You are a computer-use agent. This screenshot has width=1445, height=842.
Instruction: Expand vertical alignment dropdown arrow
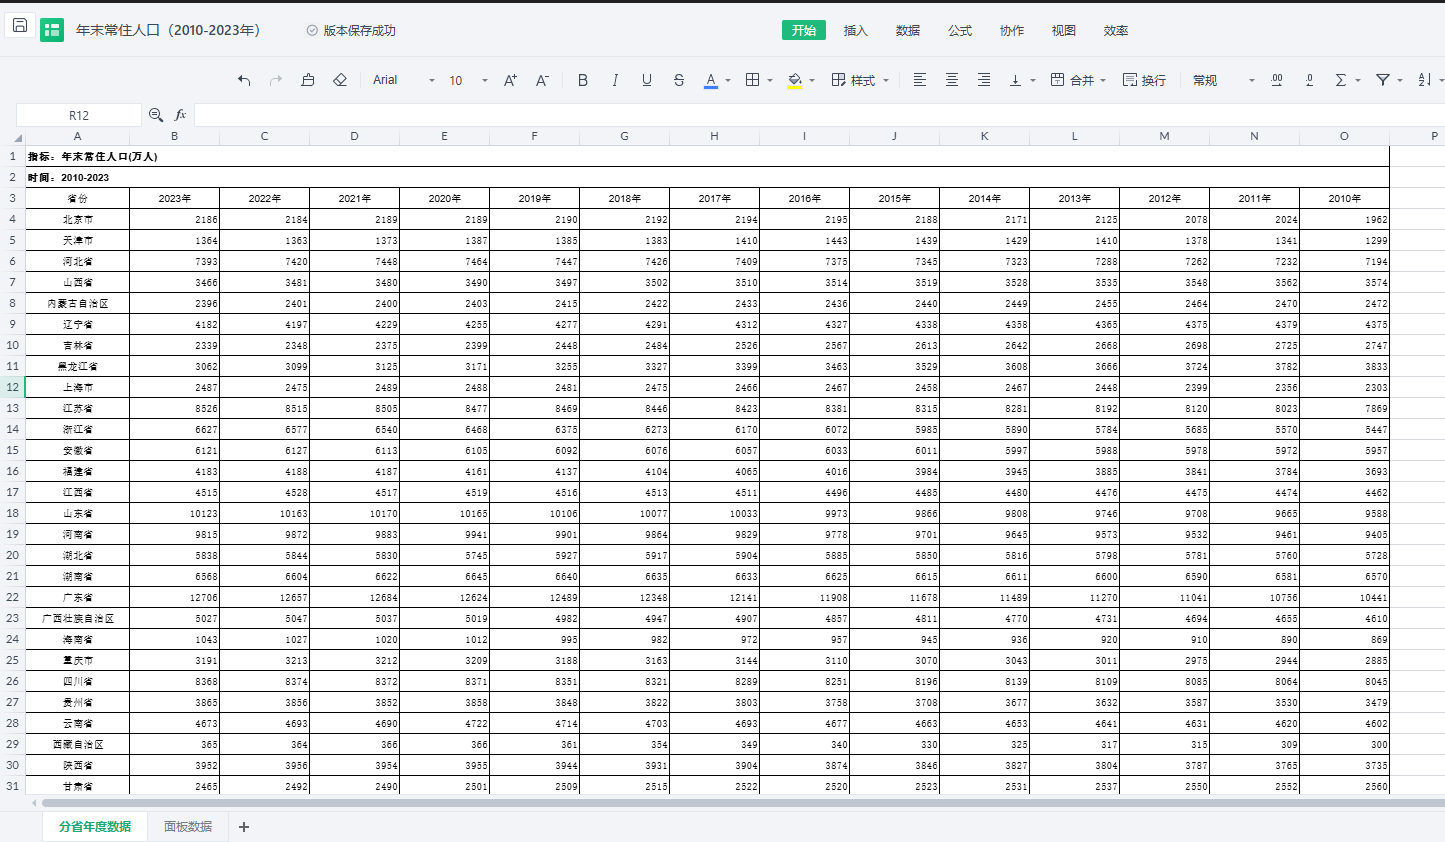point(1032,80)
